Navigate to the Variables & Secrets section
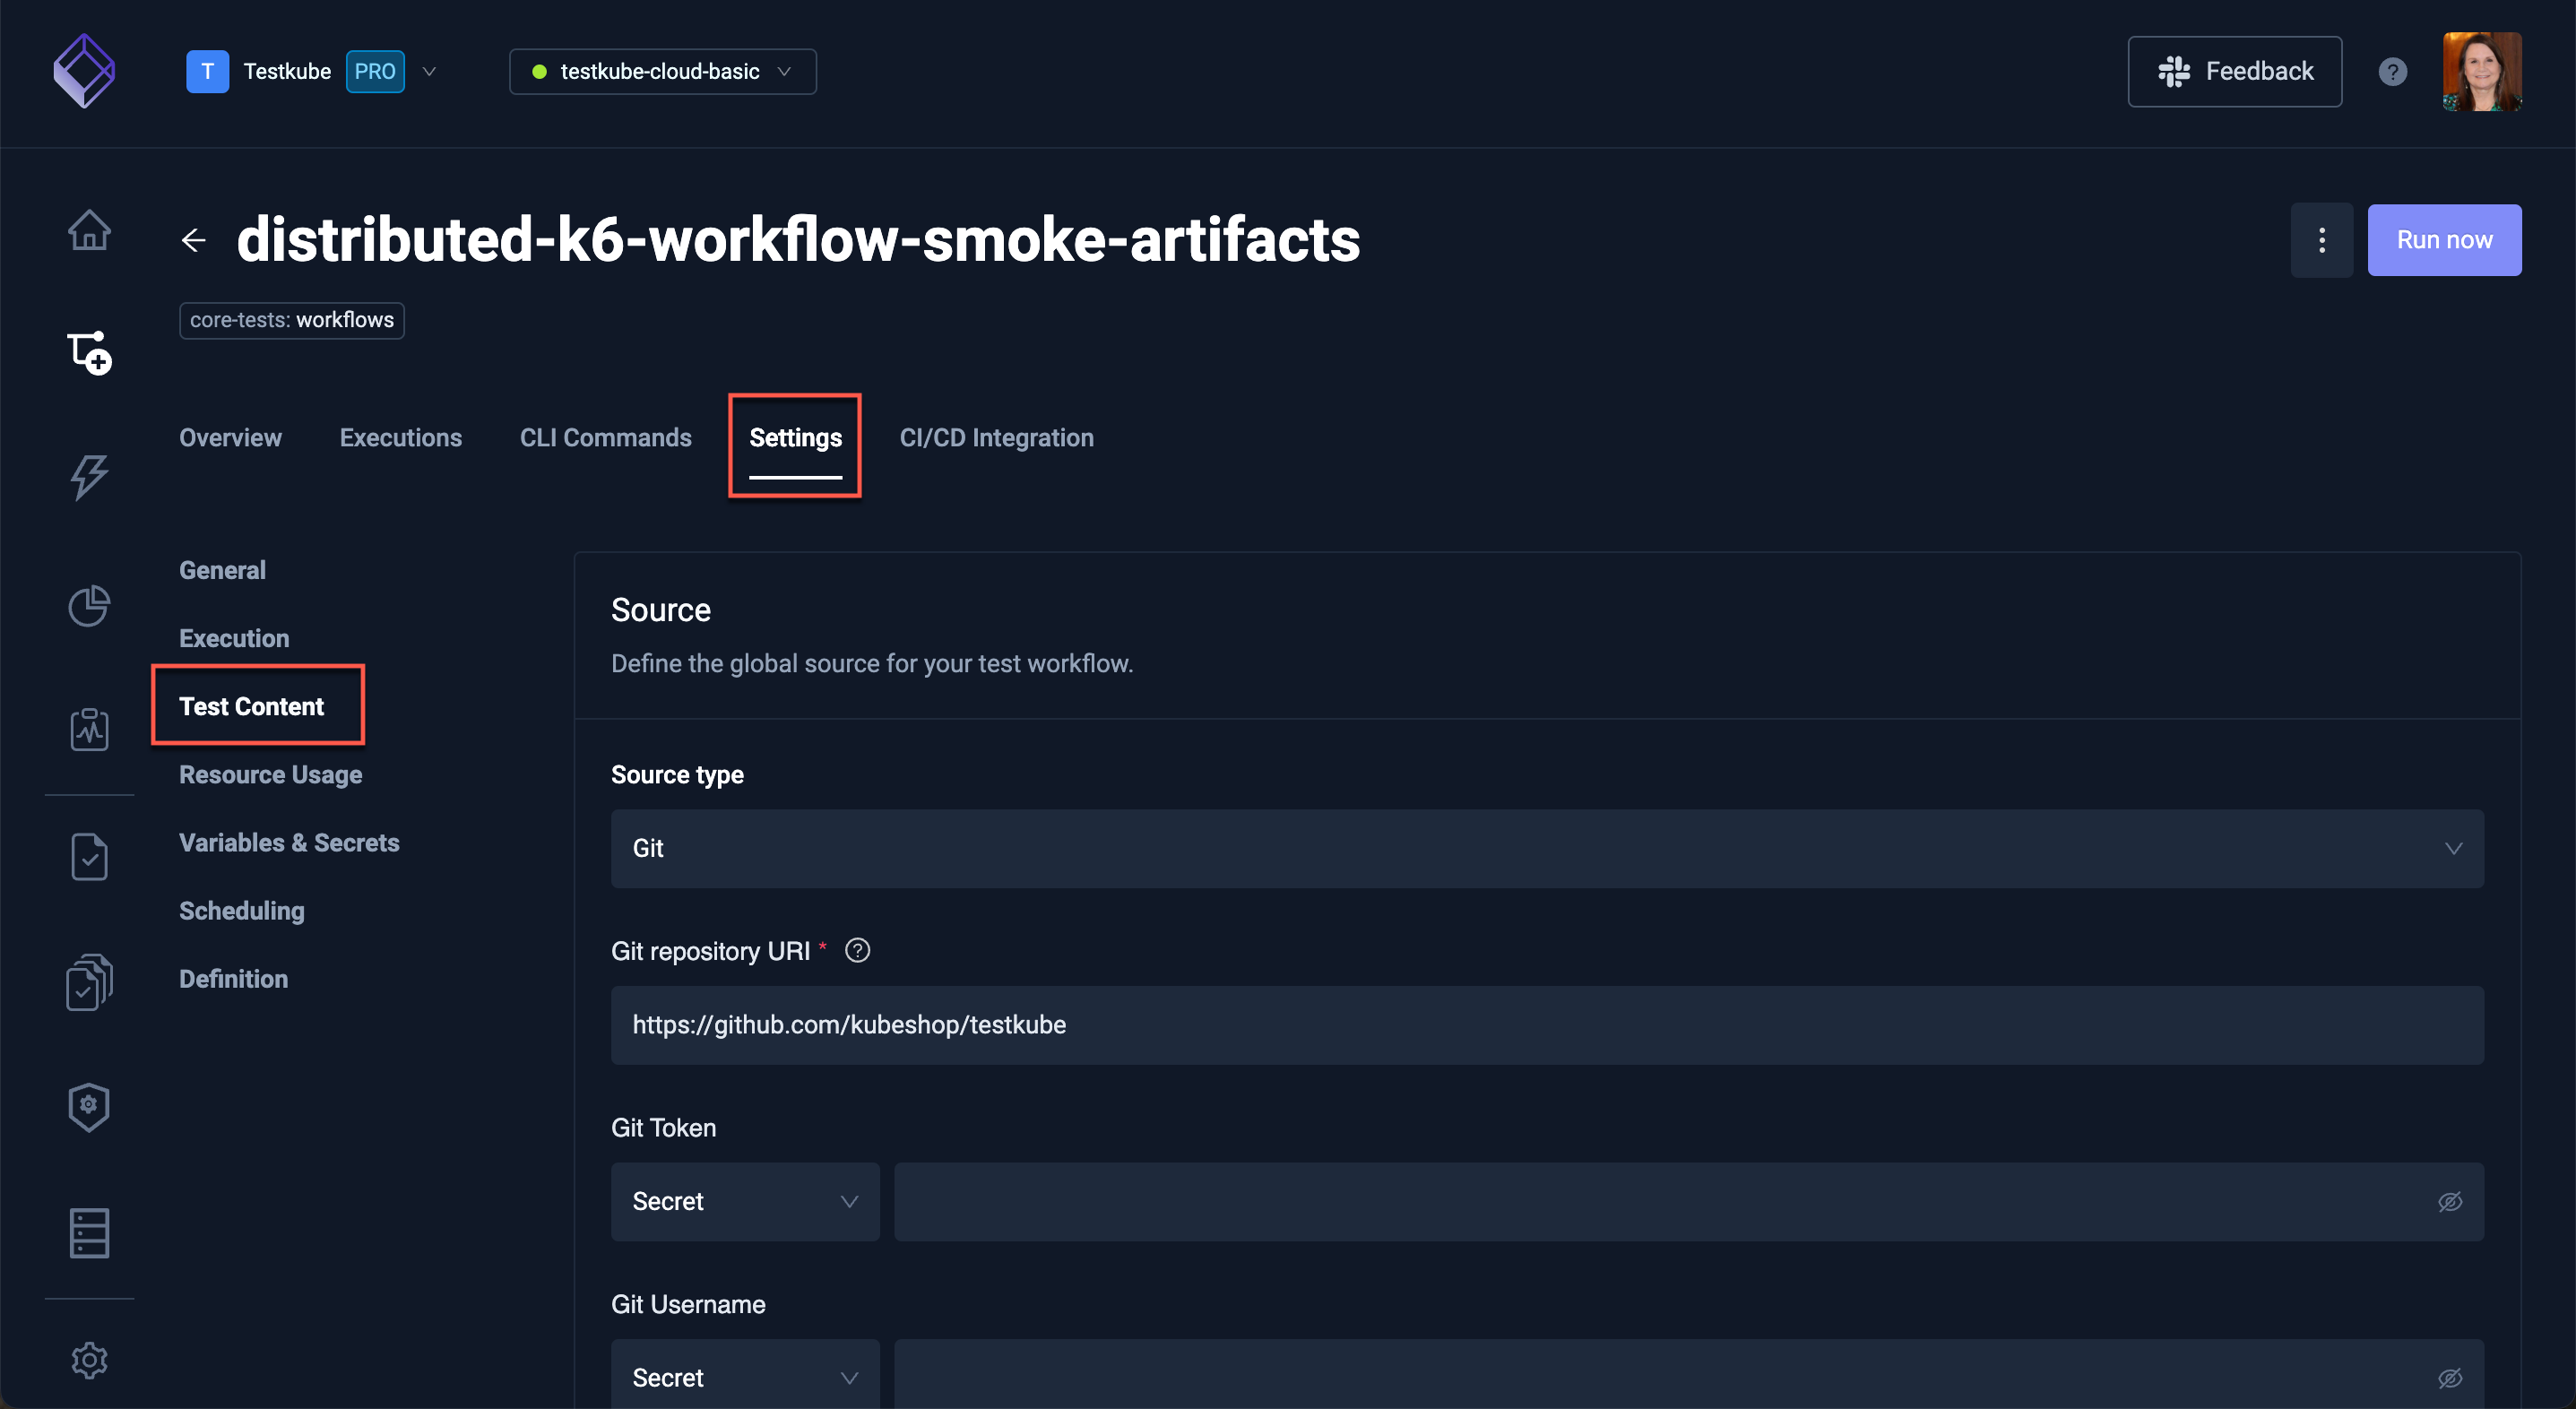 pyautogui.click(x=290, y=842)
